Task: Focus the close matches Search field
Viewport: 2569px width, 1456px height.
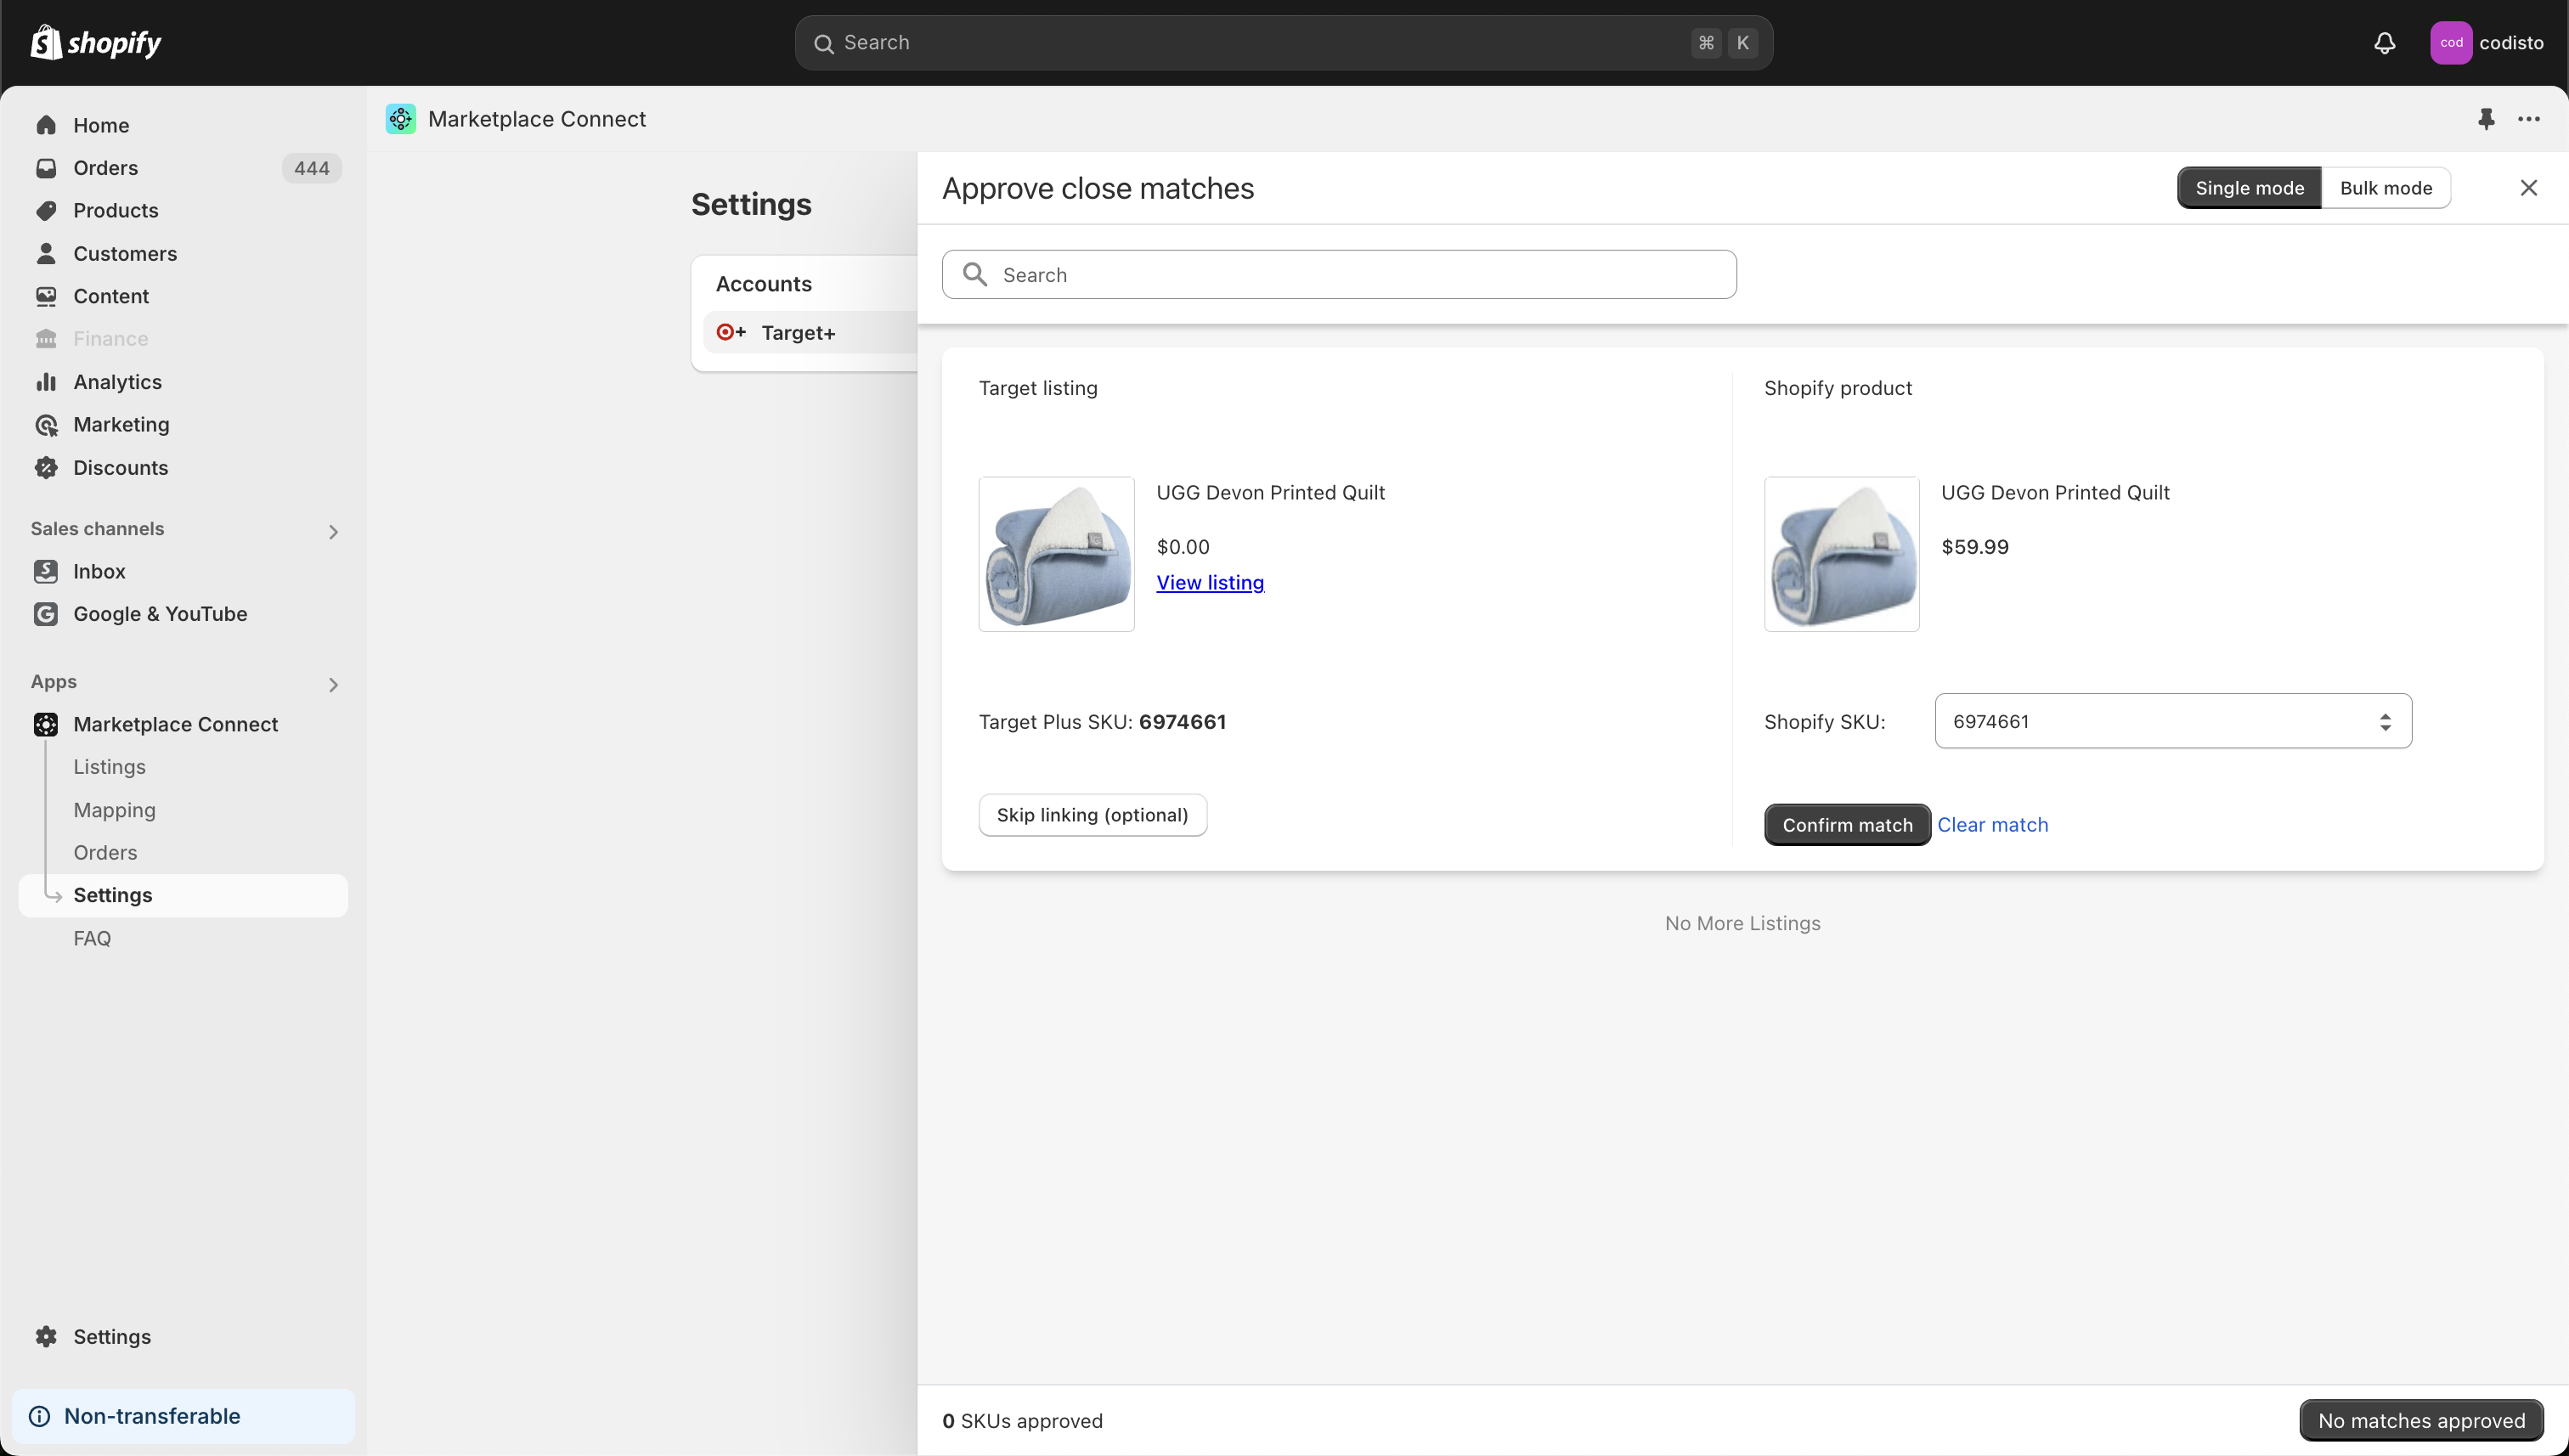Action: click(1339, 274)
